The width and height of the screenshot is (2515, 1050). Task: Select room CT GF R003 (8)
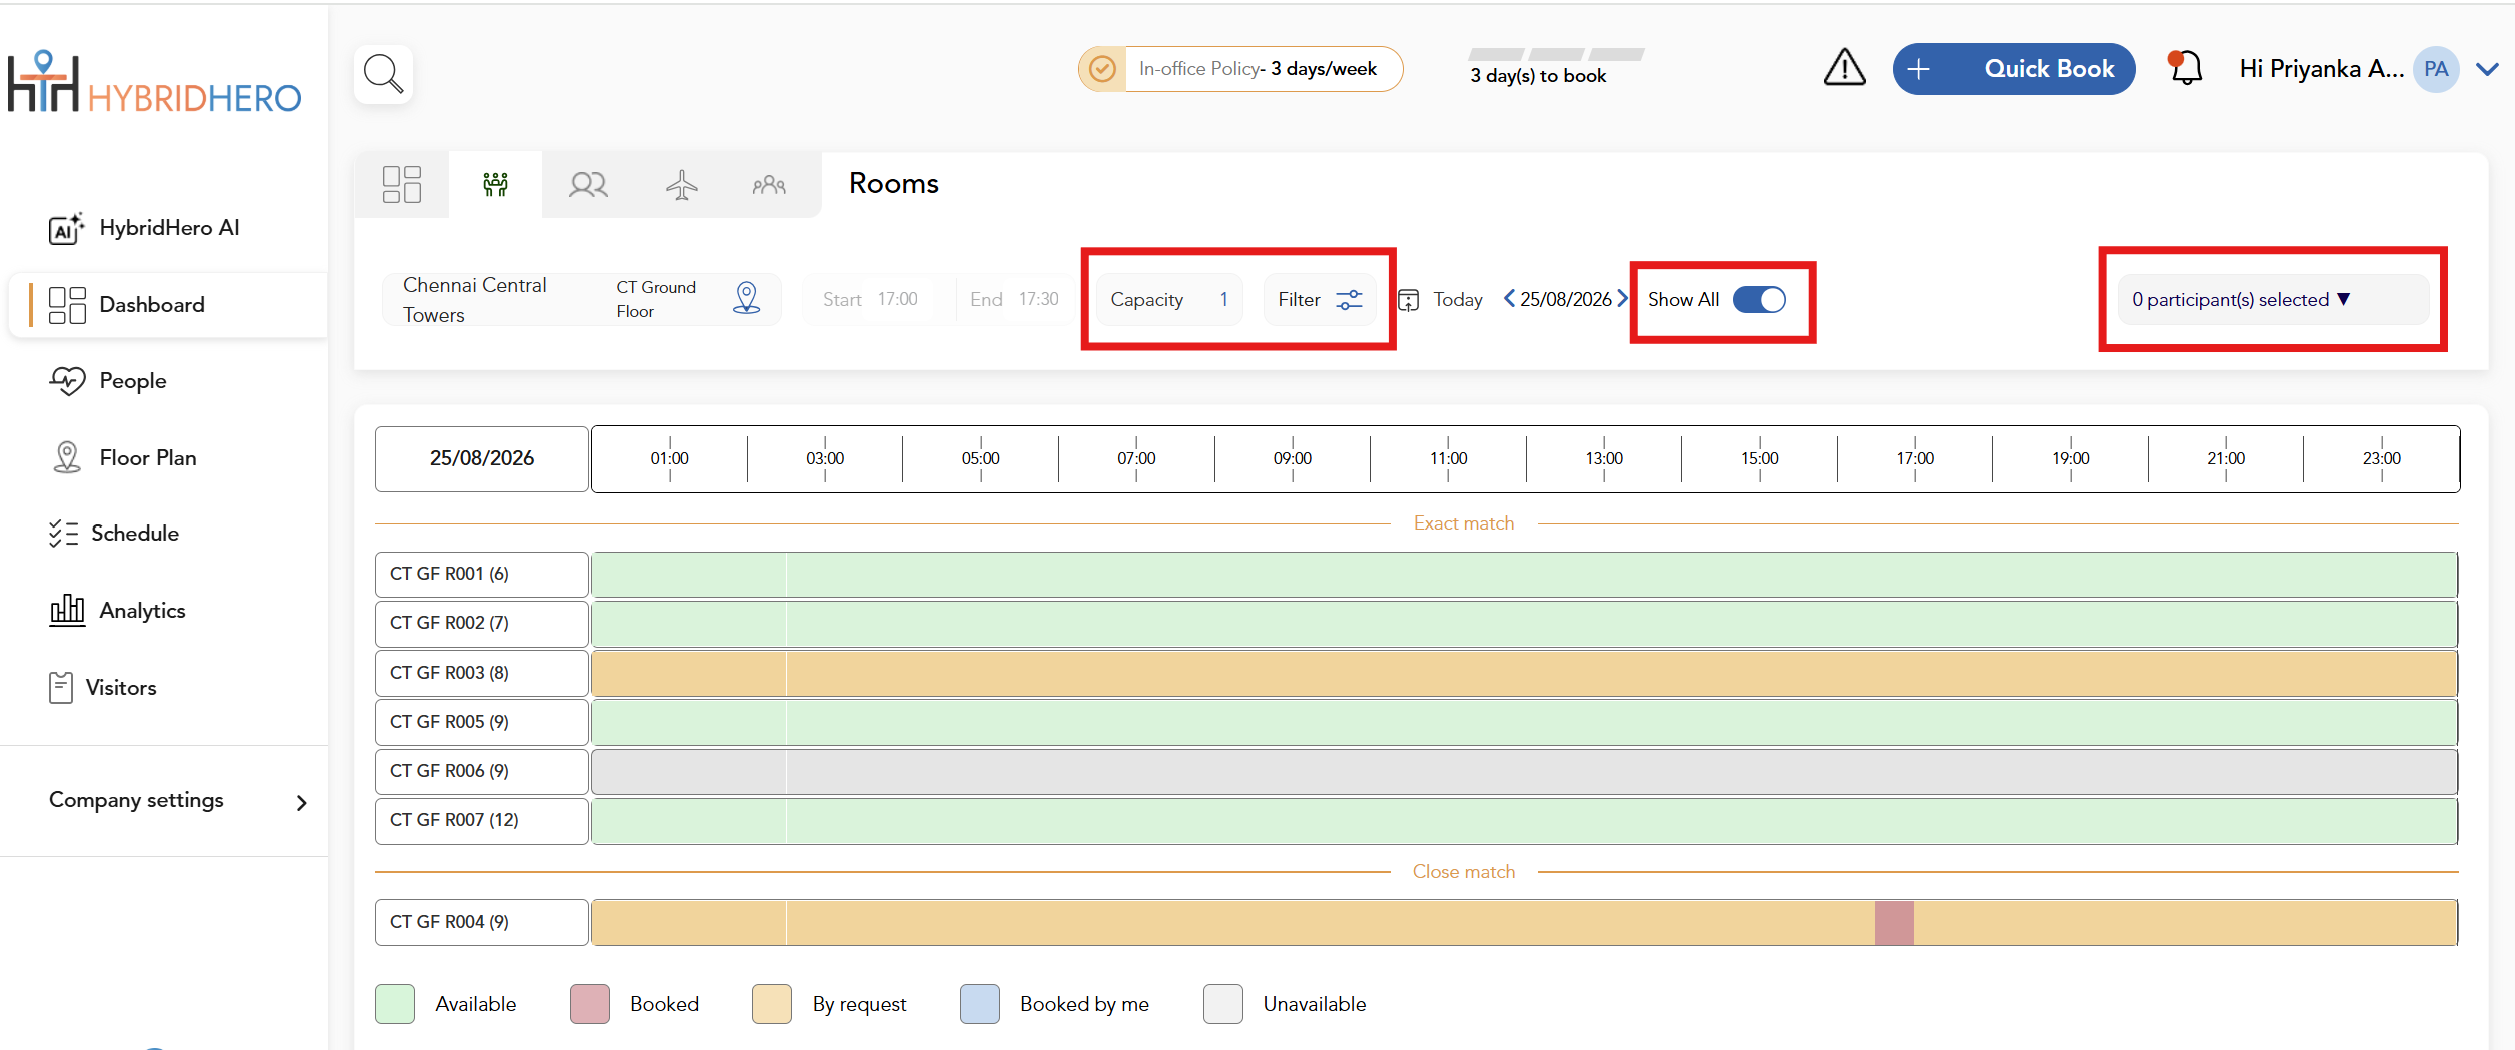tap(482, 673)
